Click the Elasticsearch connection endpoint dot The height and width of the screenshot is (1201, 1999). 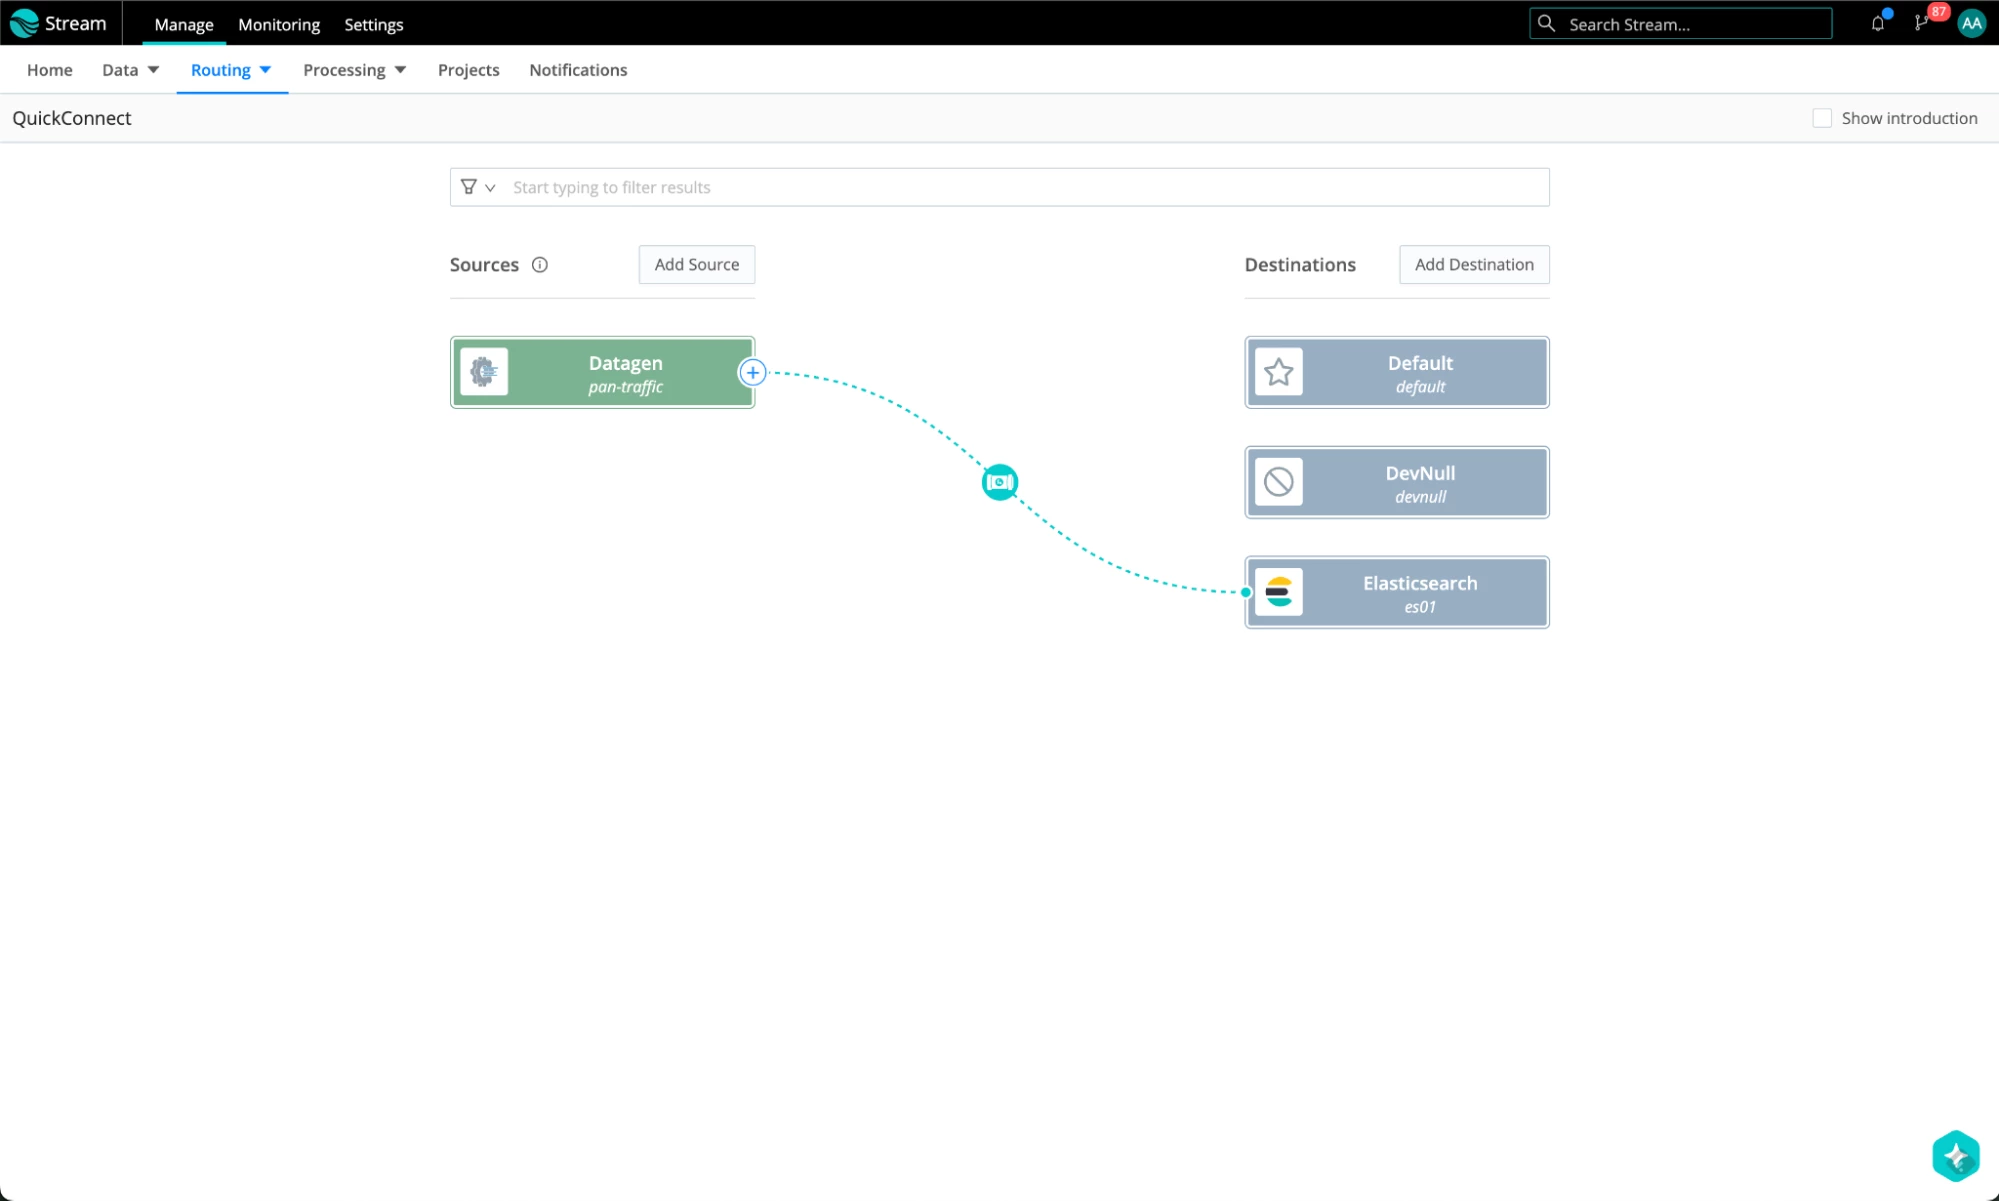point(1246,592)
